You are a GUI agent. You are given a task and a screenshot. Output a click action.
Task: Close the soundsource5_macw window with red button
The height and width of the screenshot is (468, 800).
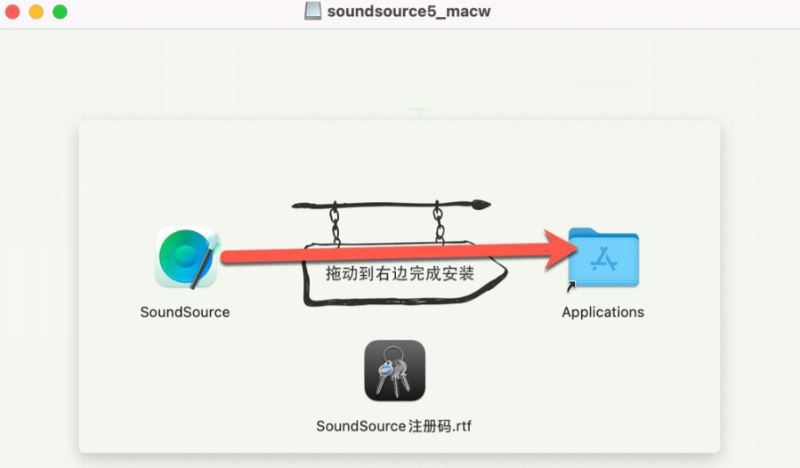click(12, 11)
